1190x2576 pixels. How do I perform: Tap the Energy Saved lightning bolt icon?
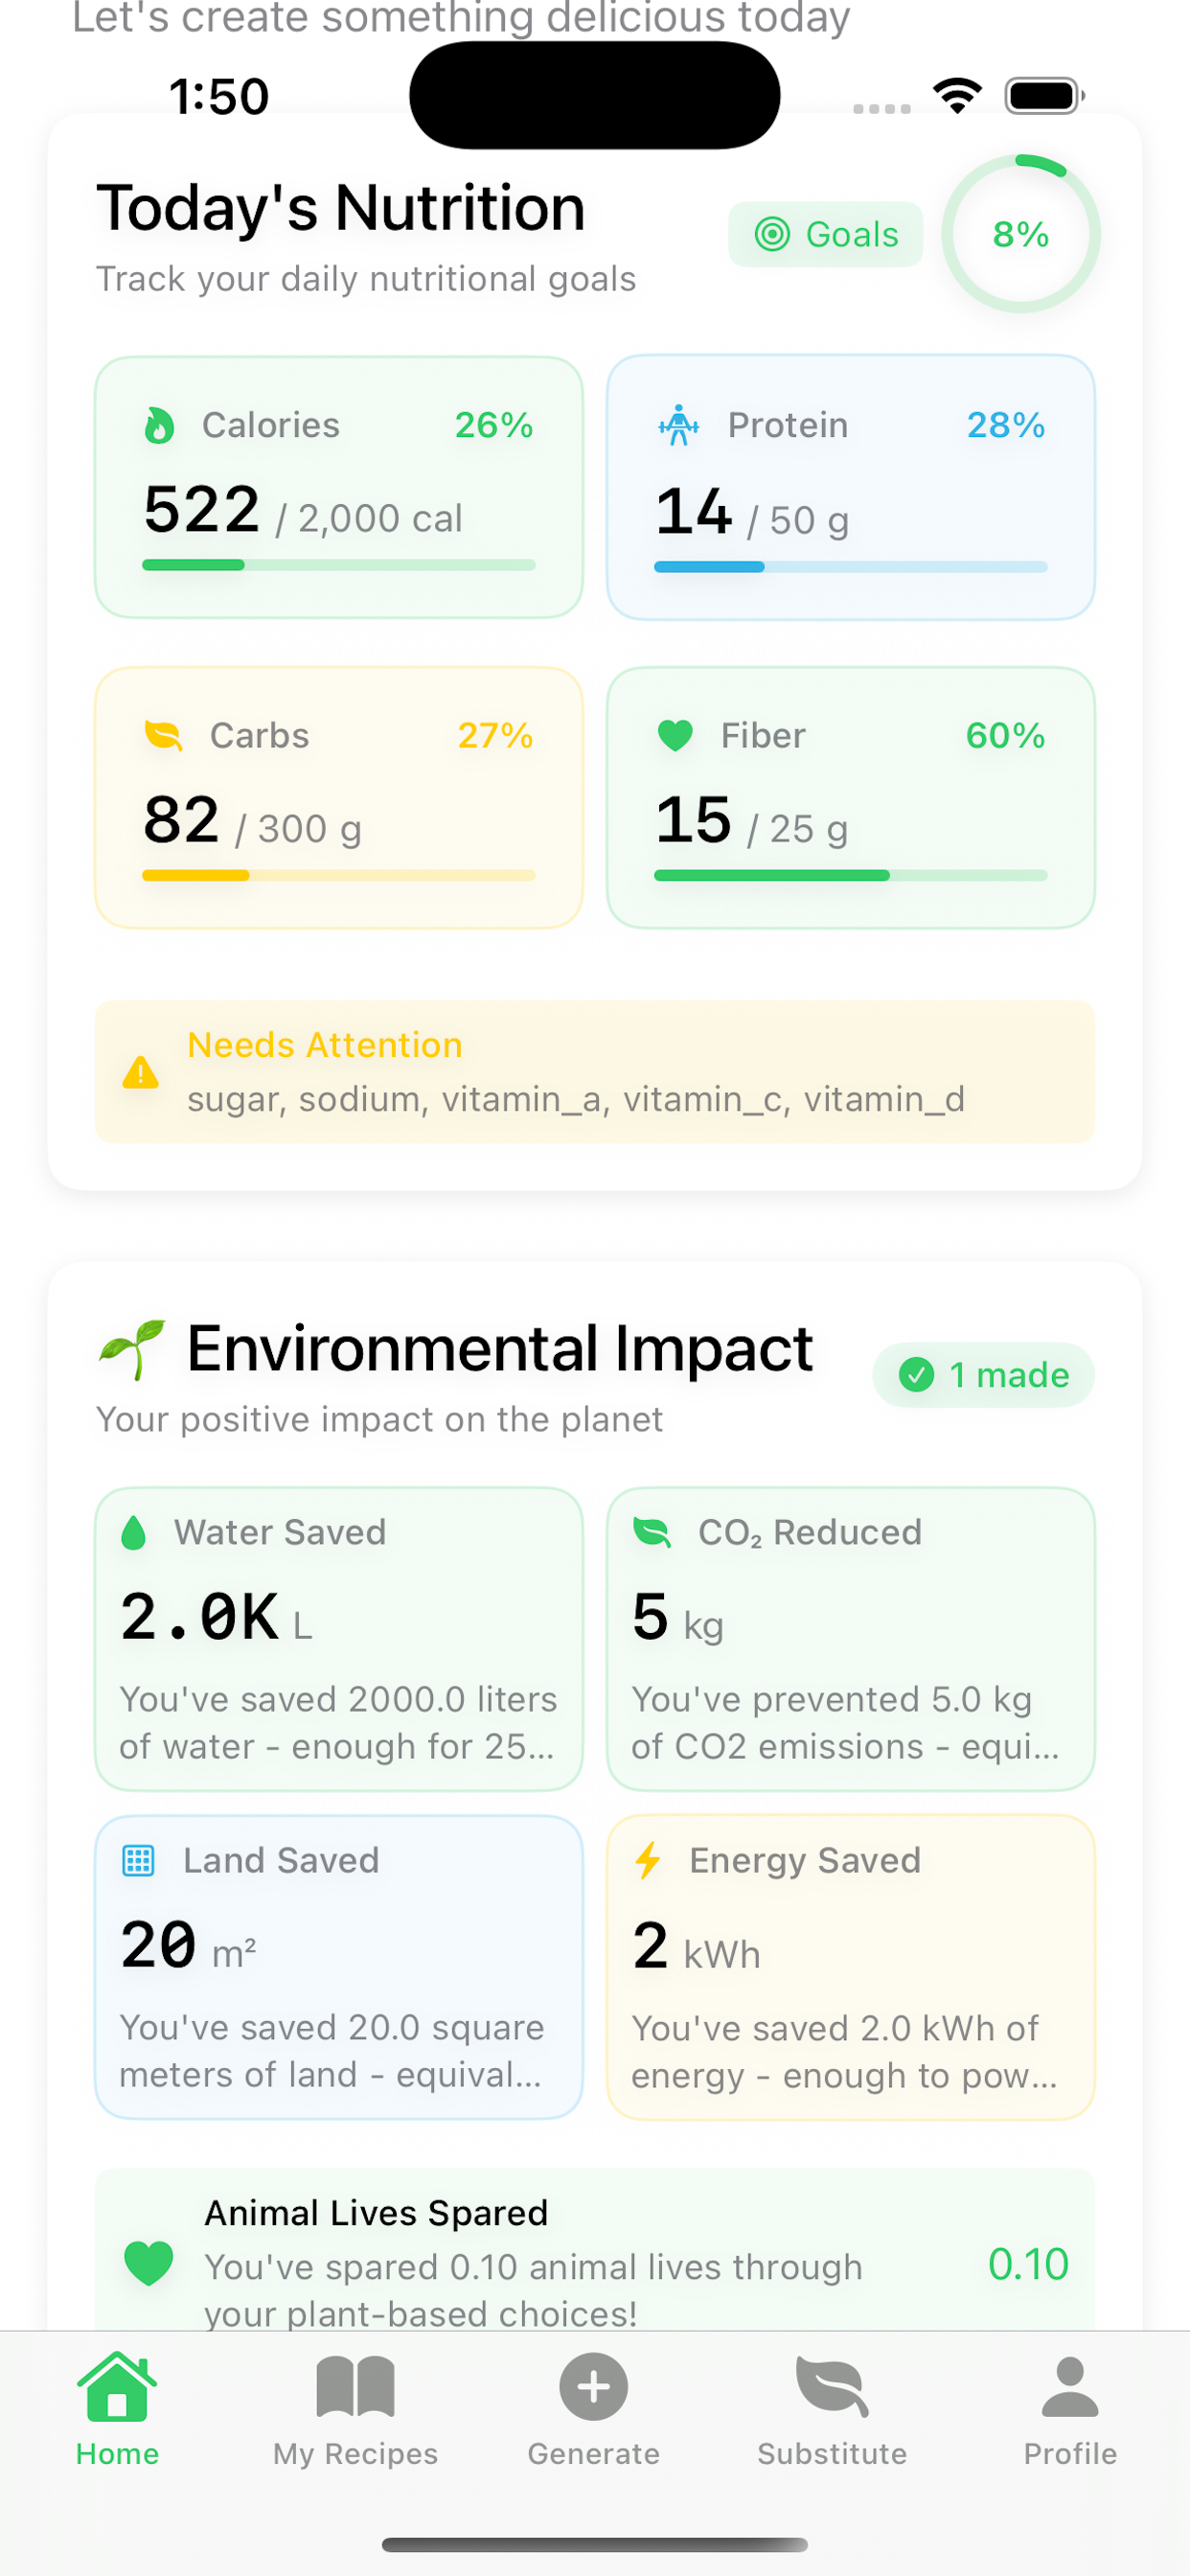tap(648, 1860)
